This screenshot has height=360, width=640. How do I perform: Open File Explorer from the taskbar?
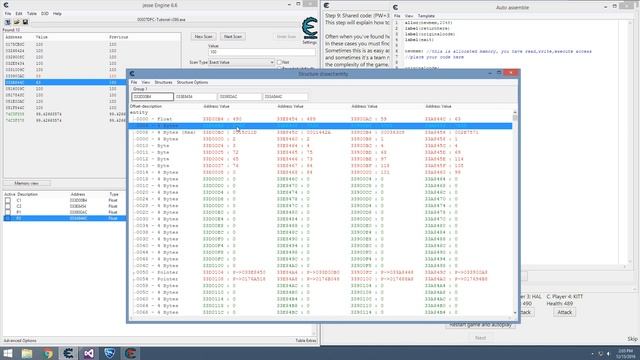tap(27, 353)
